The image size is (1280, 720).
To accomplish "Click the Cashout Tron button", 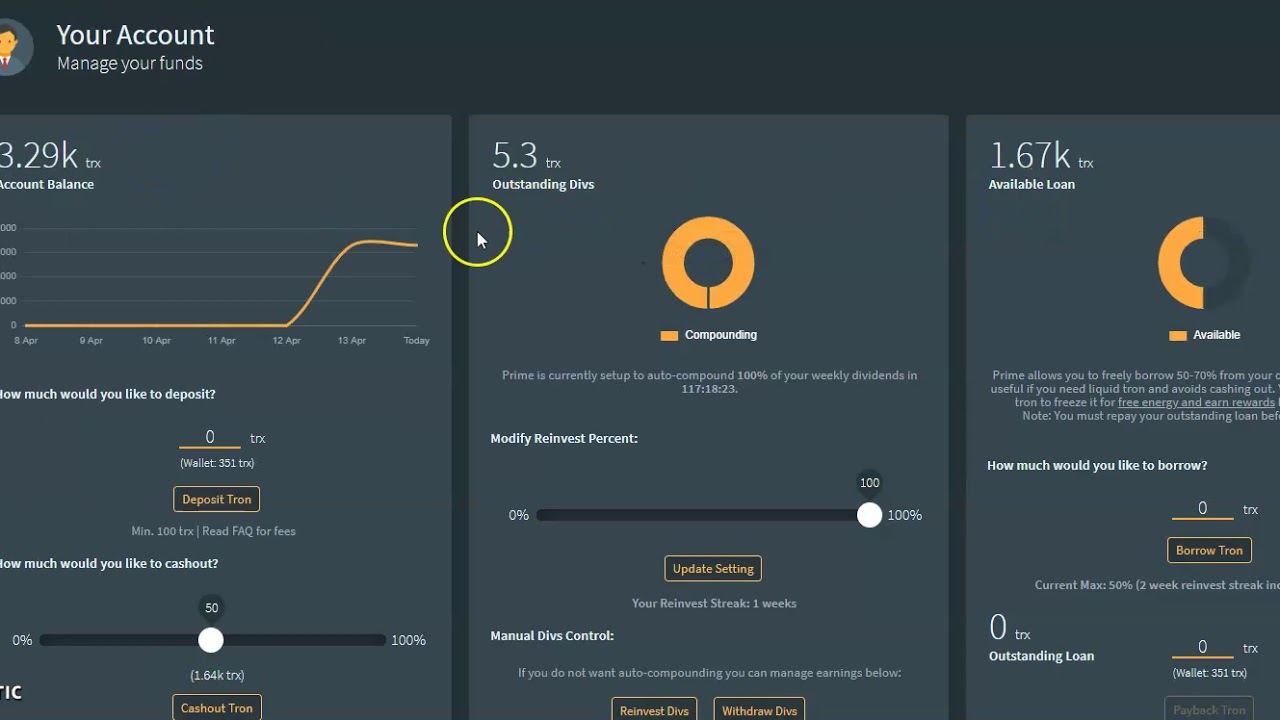I will [216, 708].
